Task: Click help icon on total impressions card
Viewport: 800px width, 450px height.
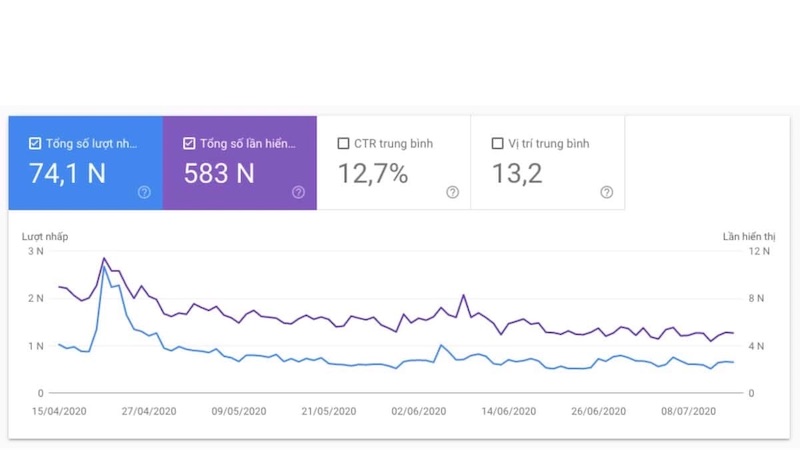Action: 298,192
